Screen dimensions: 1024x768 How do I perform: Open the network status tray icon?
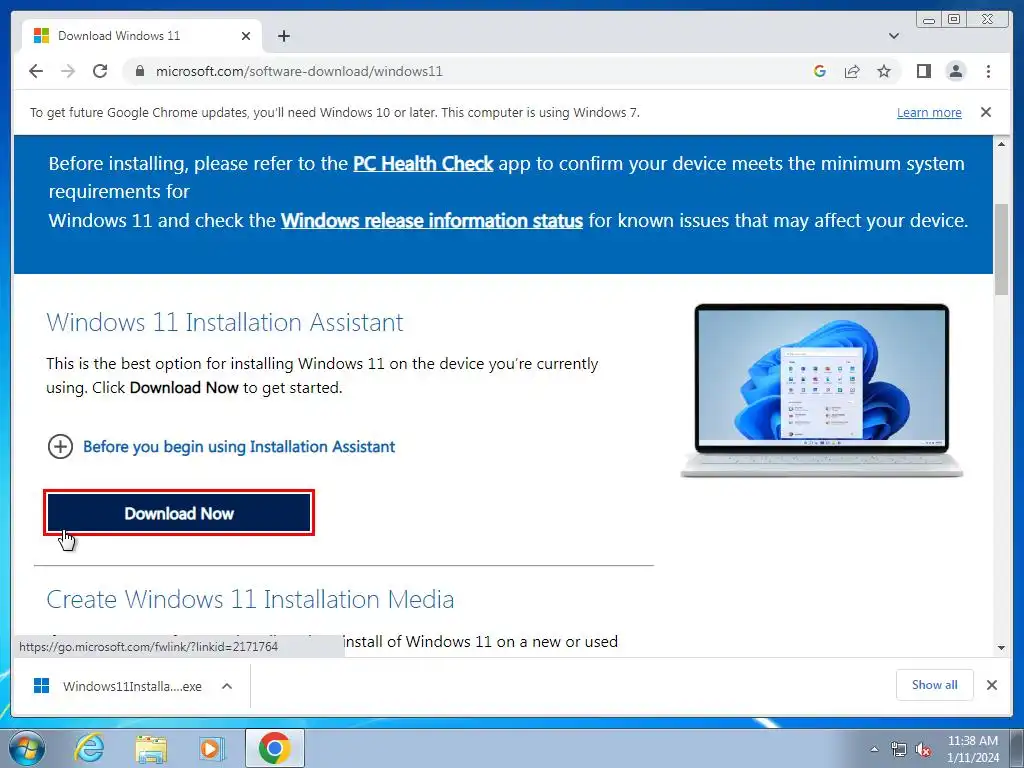pos(899,750)
